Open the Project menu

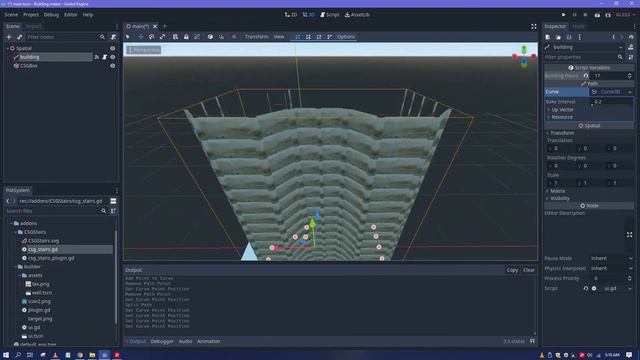tap(31, 15)
